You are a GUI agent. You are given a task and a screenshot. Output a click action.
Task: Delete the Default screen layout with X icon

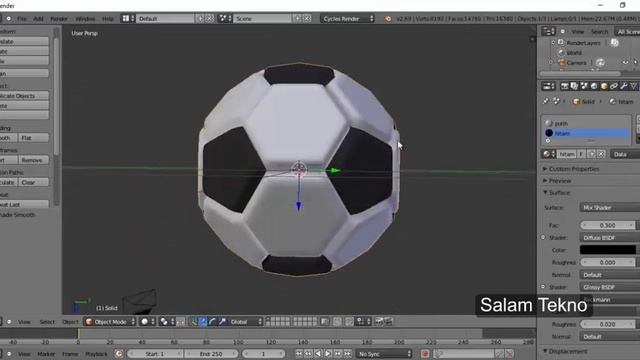(209, 19)
